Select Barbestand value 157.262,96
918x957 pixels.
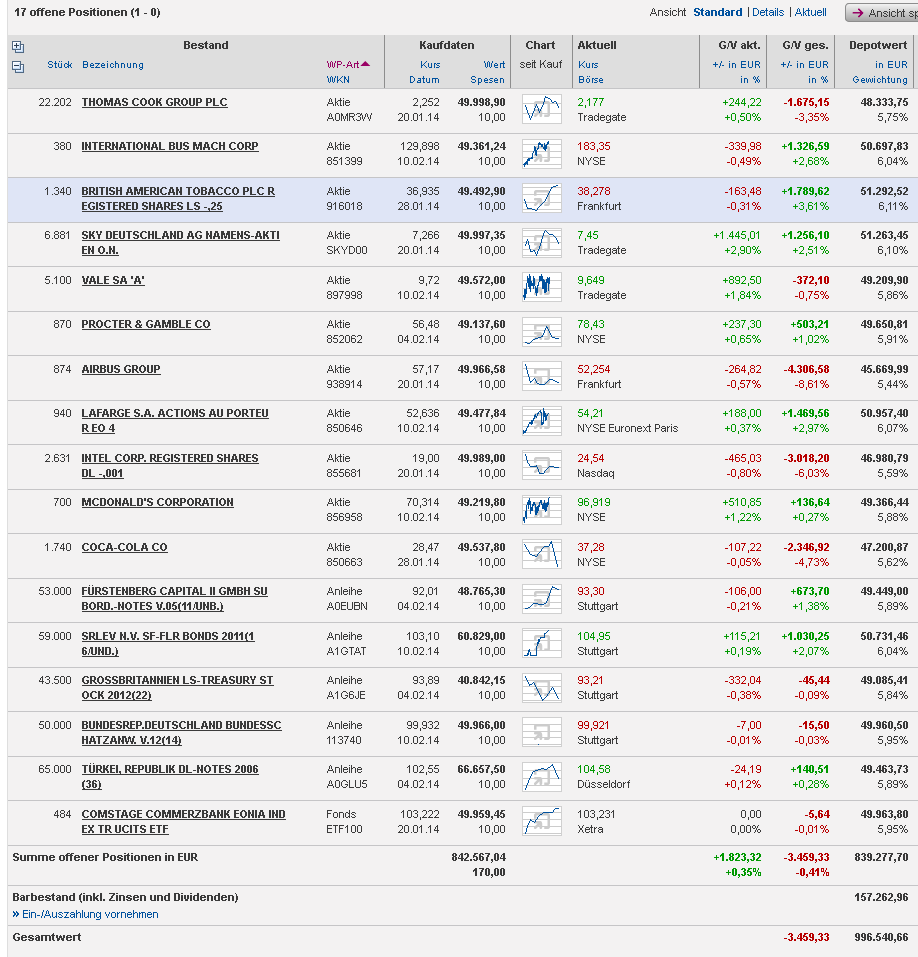point(881,897)
